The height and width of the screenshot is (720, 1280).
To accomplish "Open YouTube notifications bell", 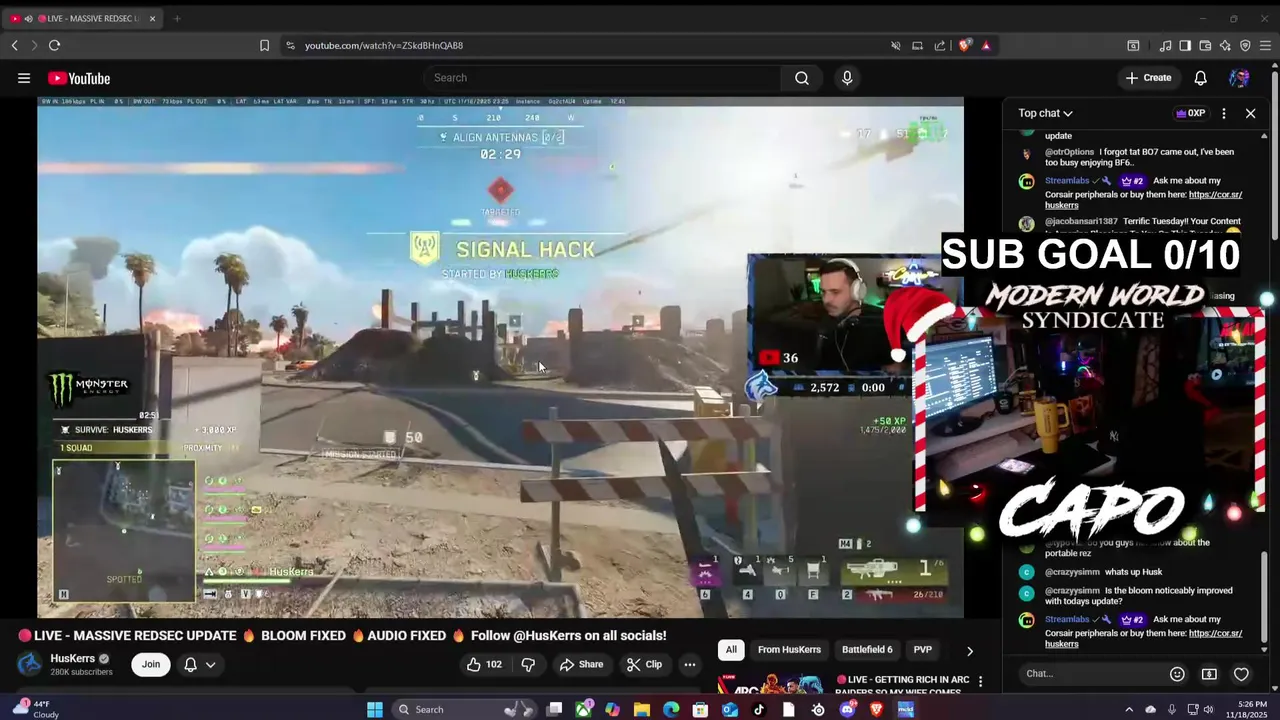I will tap(1200, 78).
